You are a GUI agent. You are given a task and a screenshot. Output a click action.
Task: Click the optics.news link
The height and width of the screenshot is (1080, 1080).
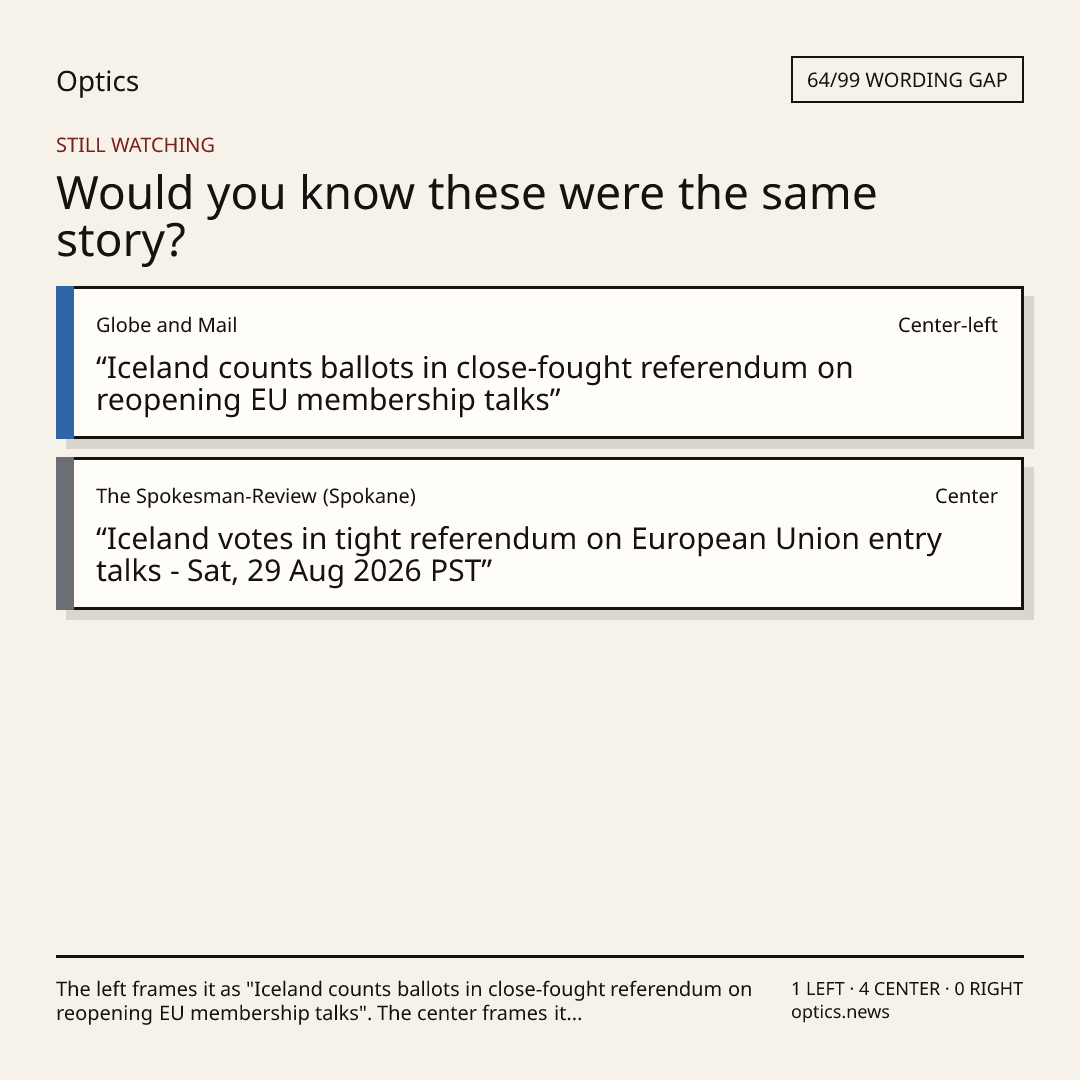(840, 1012)
